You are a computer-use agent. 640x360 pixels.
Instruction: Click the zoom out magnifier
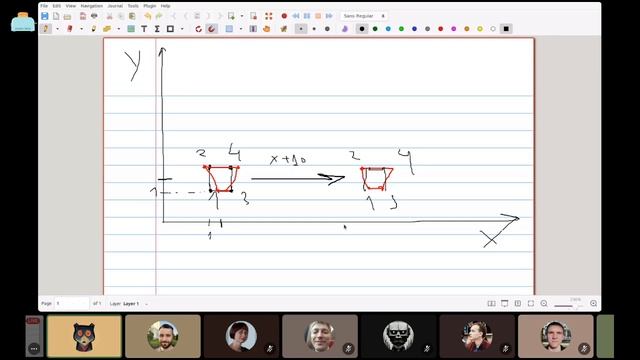click(544, 304)
